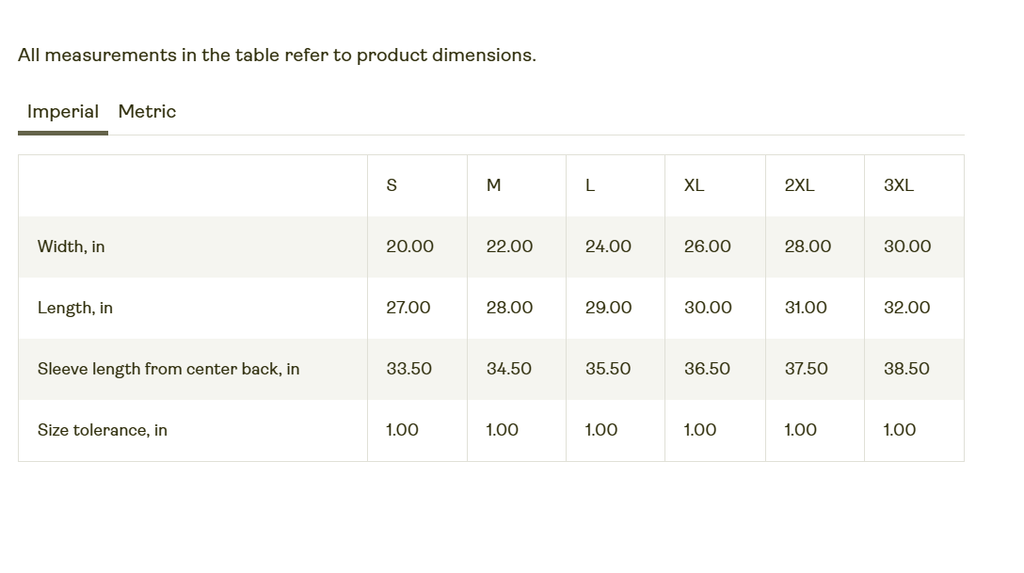
Task: Click the L size column header
Action: click(x=590, y=185)
